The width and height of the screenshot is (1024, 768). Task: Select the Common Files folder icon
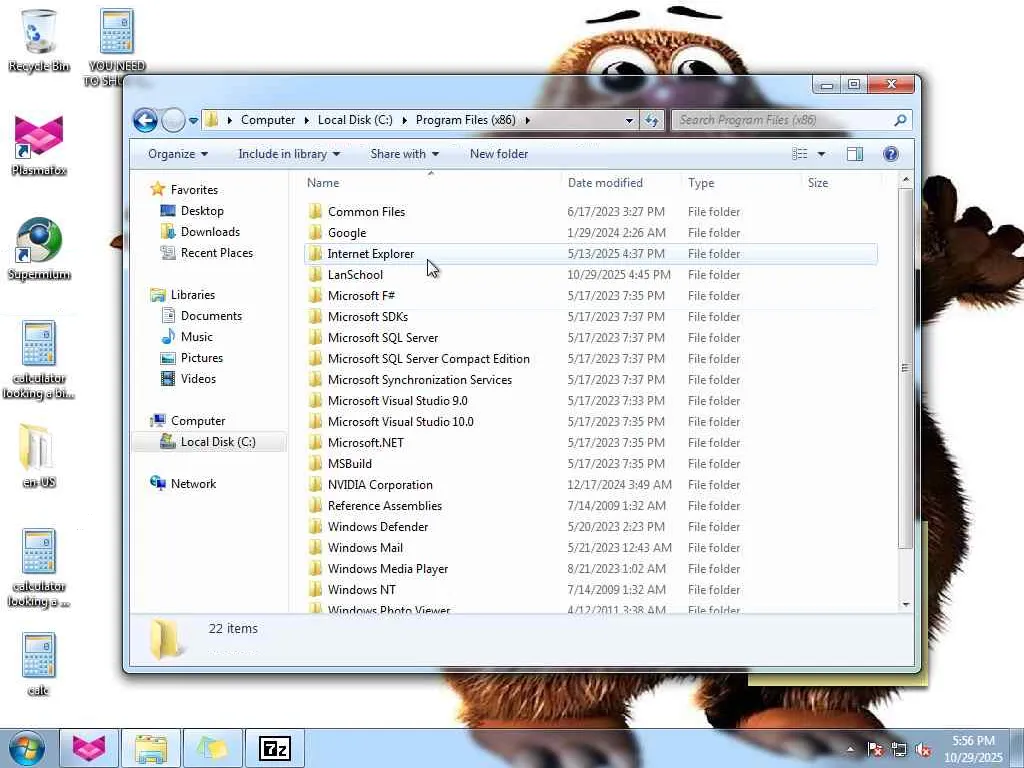[315, 212]
